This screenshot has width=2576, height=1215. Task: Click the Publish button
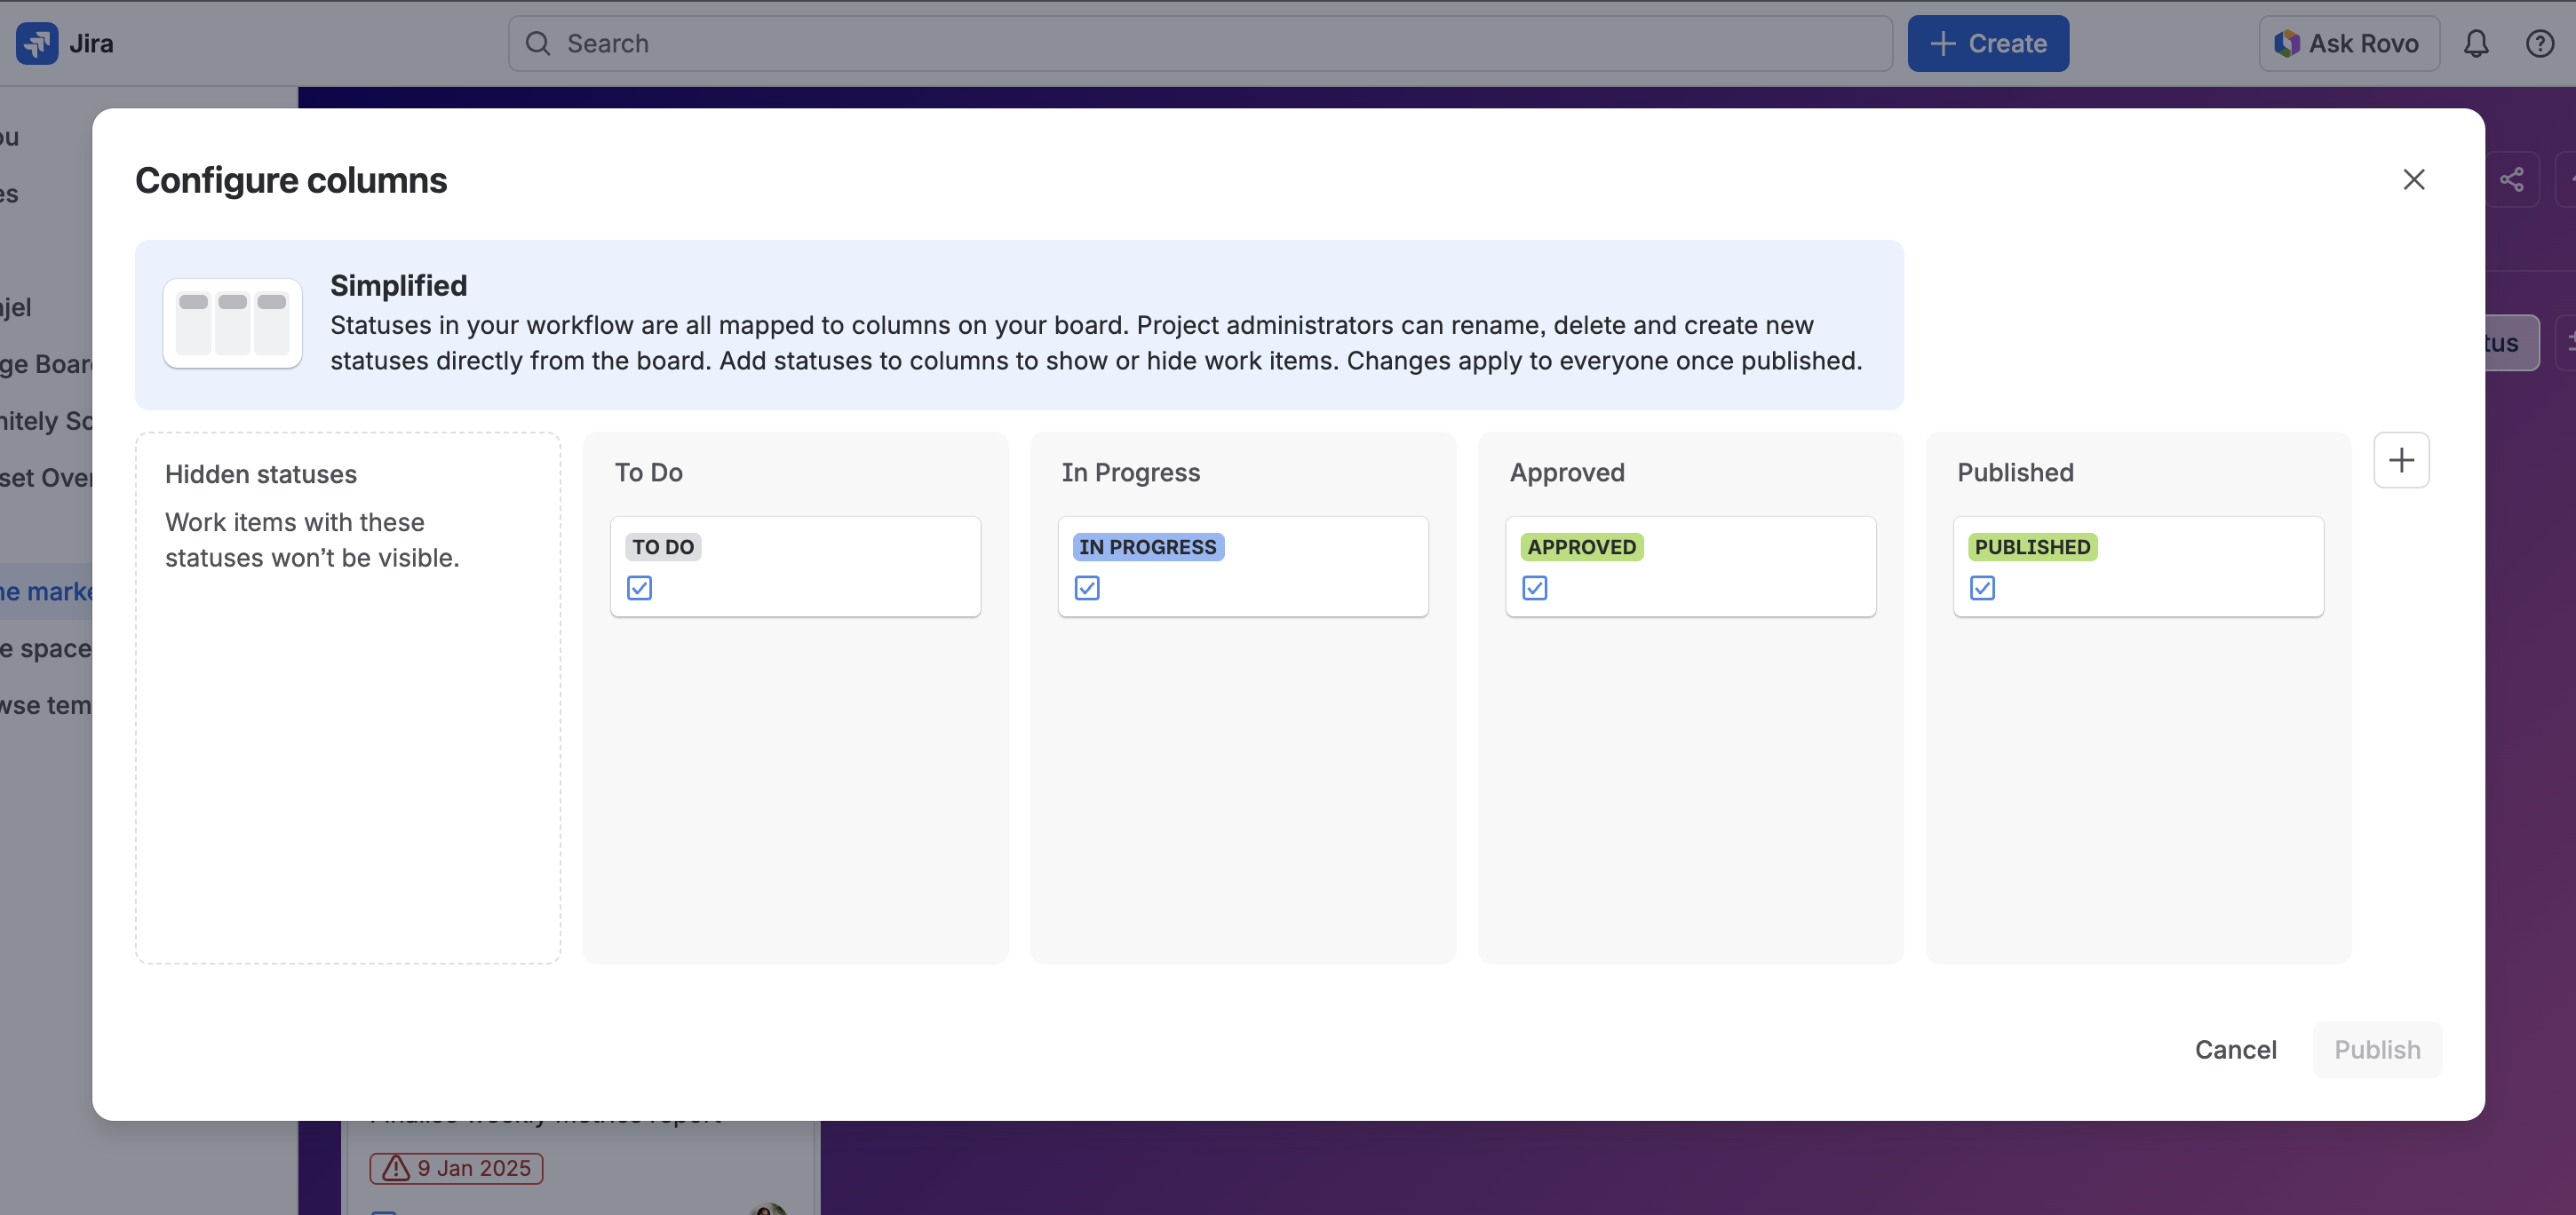[x=2377, y=1049]
